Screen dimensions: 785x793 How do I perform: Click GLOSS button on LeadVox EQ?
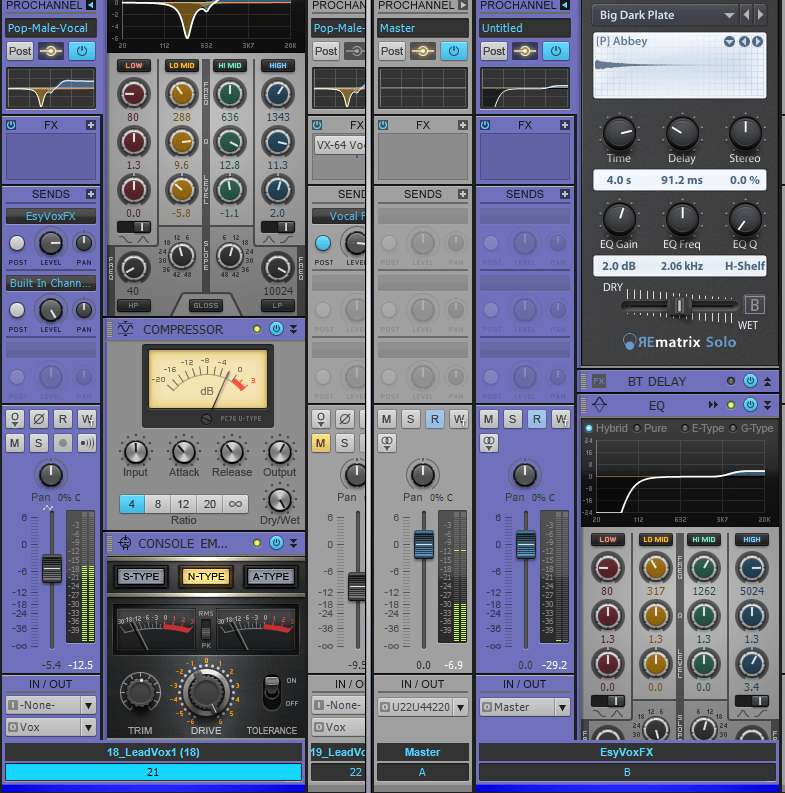[206, 305]
